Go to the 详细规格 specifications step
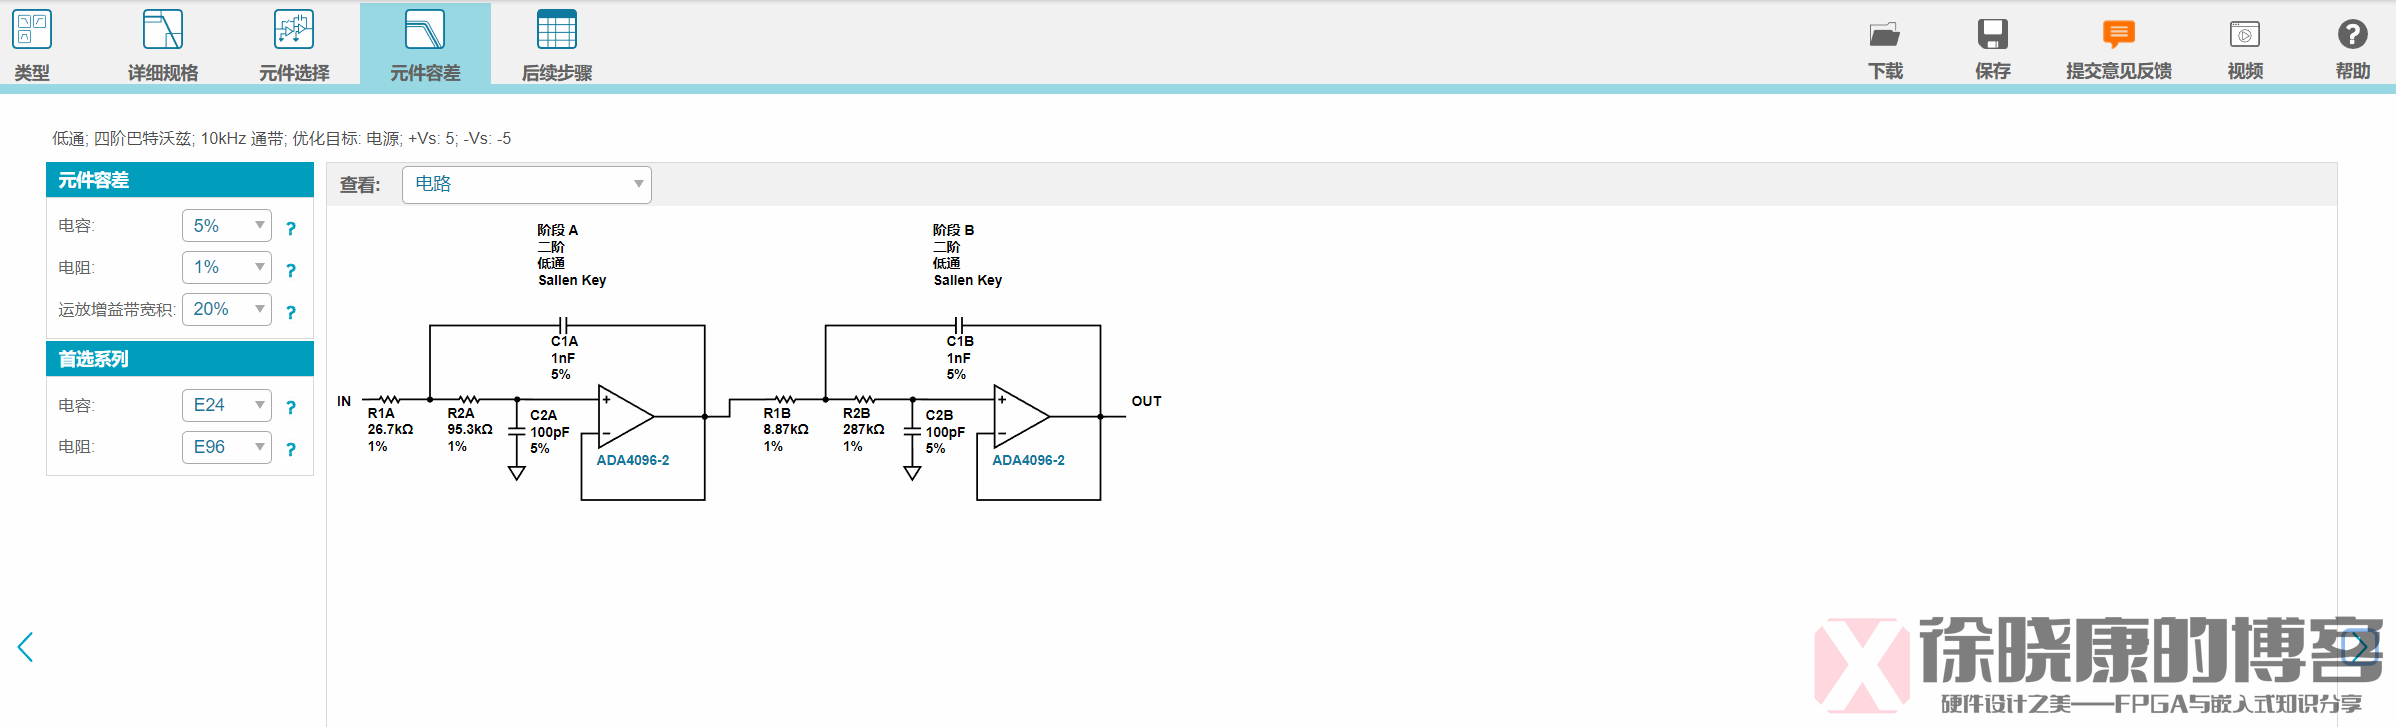Image resolution: width=2396 pixels, height=727 pixels. tap(163, 45)
